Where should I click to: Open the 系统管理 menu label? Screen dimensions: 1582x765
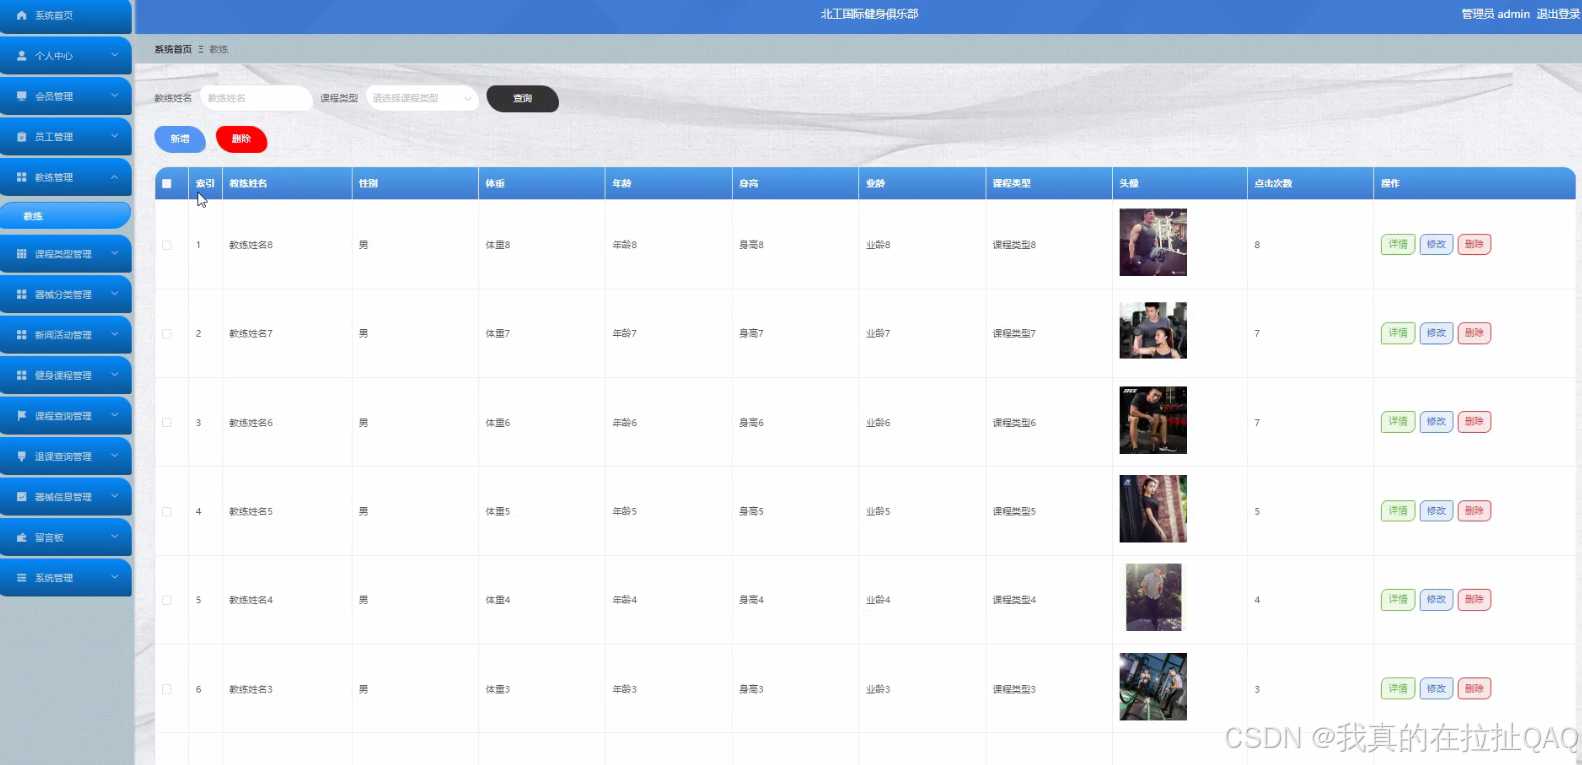point(54,578)
